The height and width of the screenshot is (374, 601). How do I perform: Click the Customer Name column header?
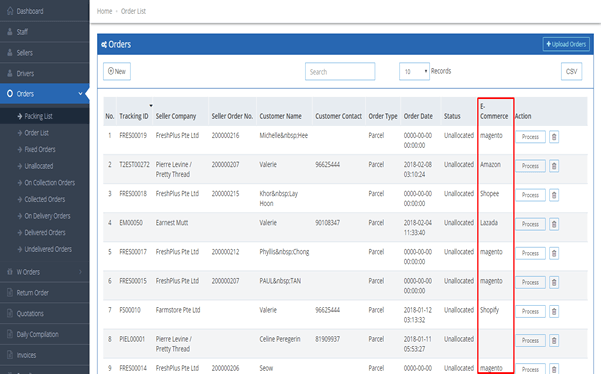coord(280,116)
